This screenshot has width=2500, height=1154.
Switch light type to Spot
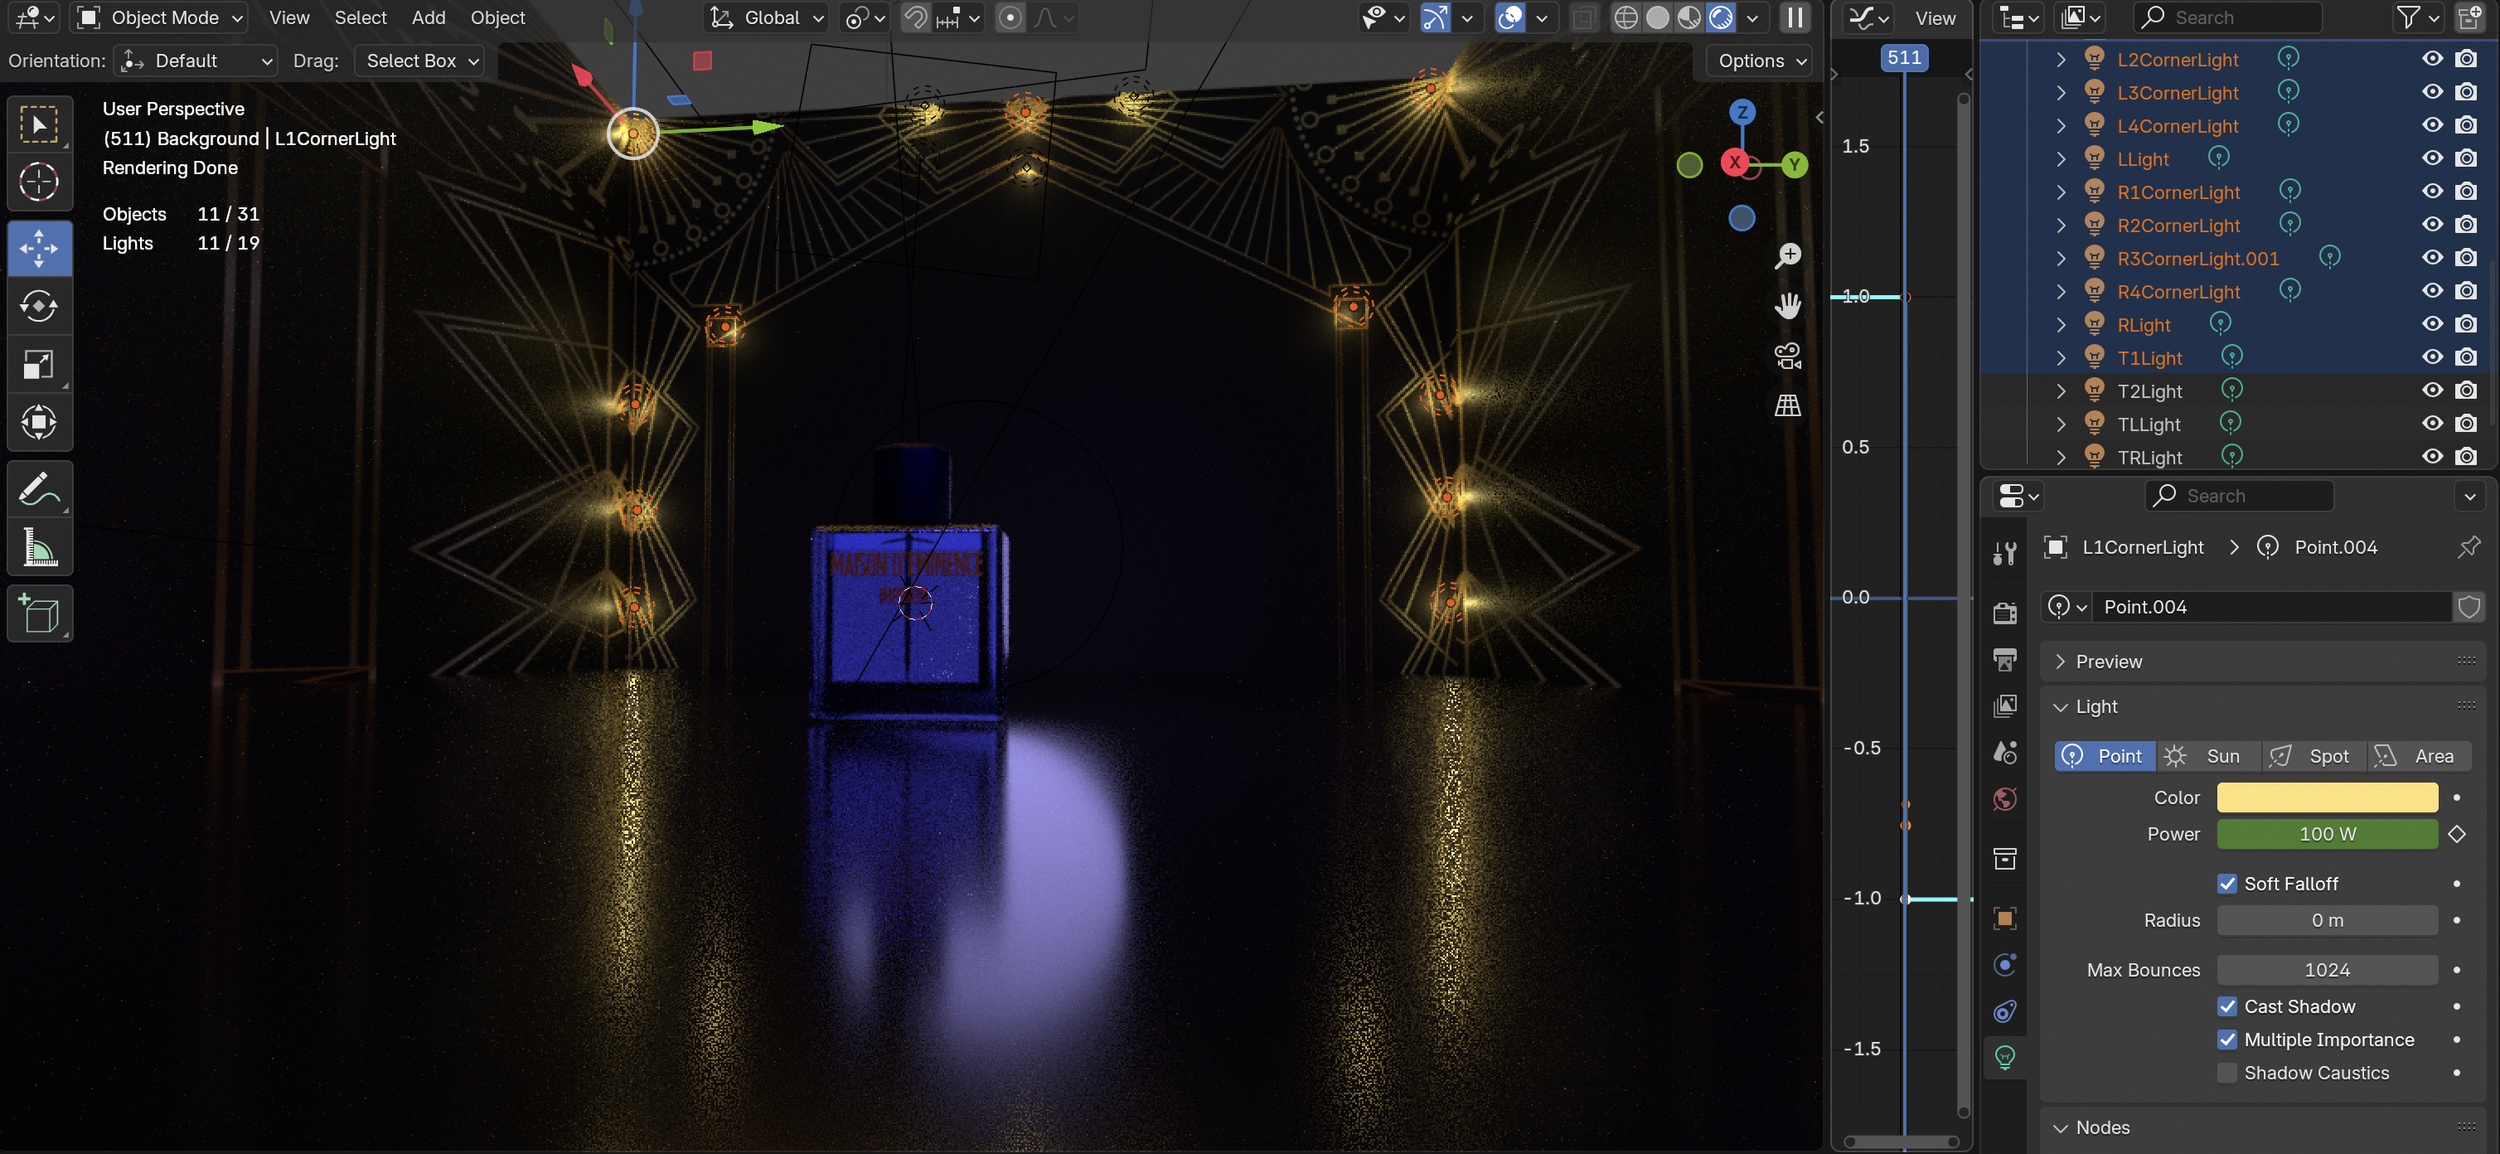click(x=2314, y=756)
